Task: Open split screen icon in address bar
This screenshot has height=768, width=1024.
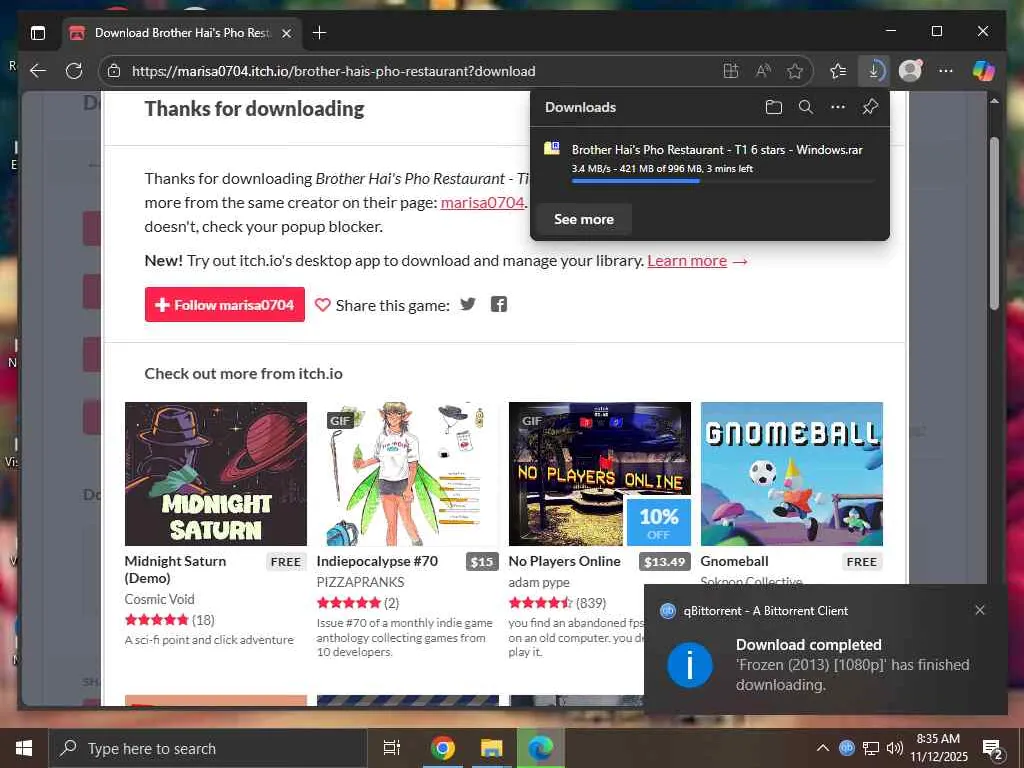Action: coord(731,71)
